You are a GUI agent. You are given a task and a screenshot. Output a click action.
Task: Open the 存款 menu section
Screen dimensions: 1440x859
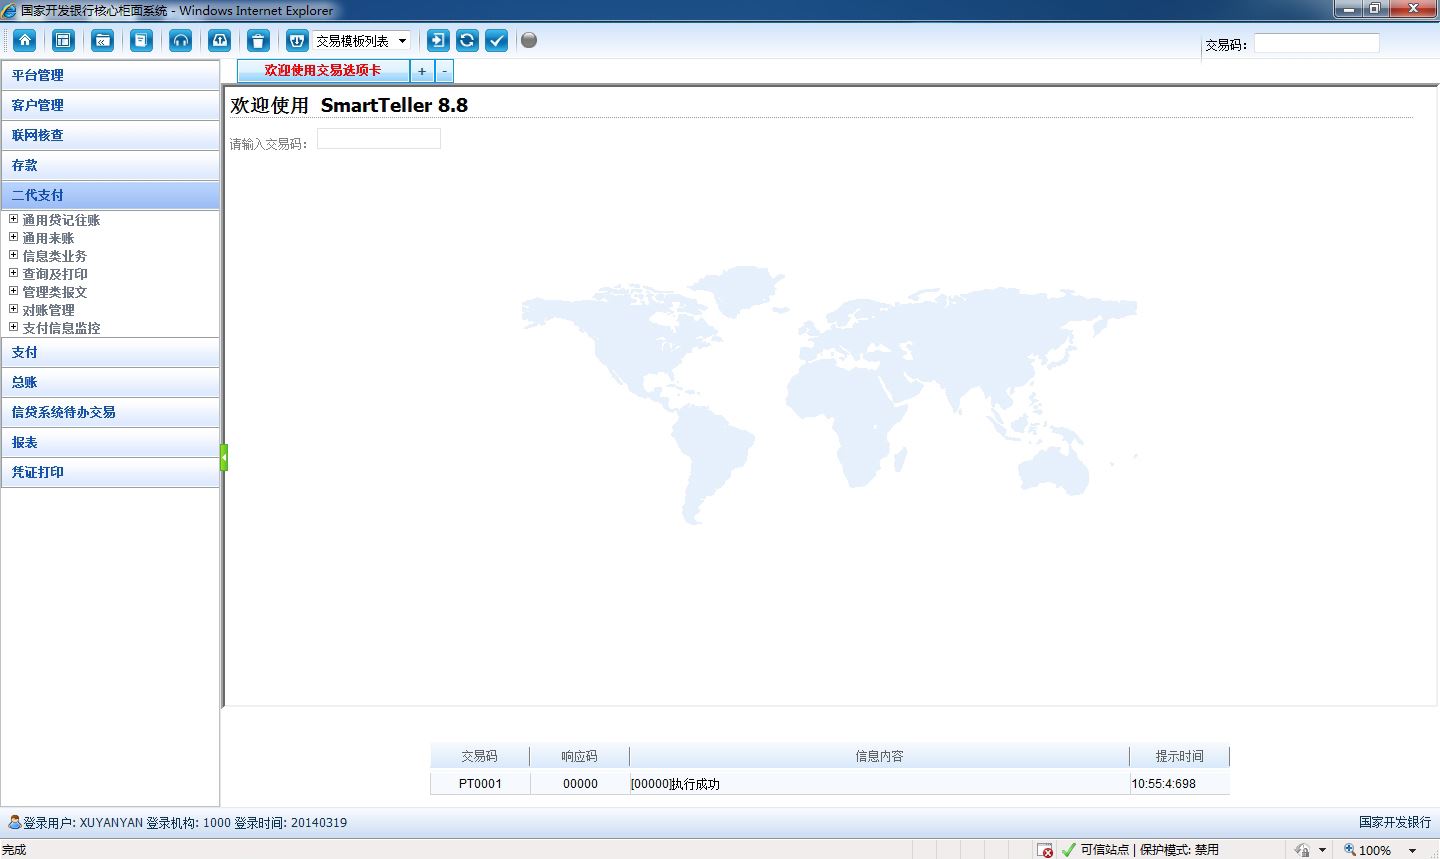pos(110,165)
